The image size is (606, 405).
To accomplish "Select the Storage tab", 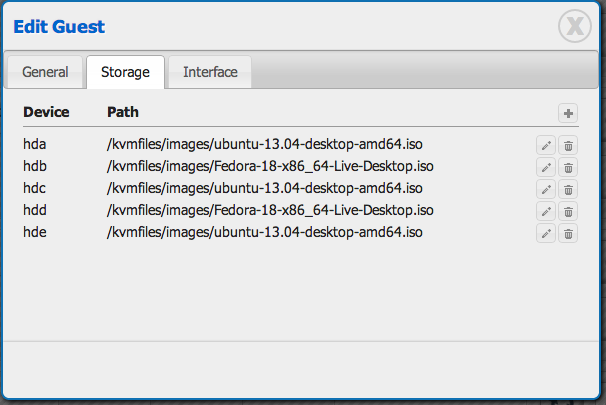I will tap(126, 72).
